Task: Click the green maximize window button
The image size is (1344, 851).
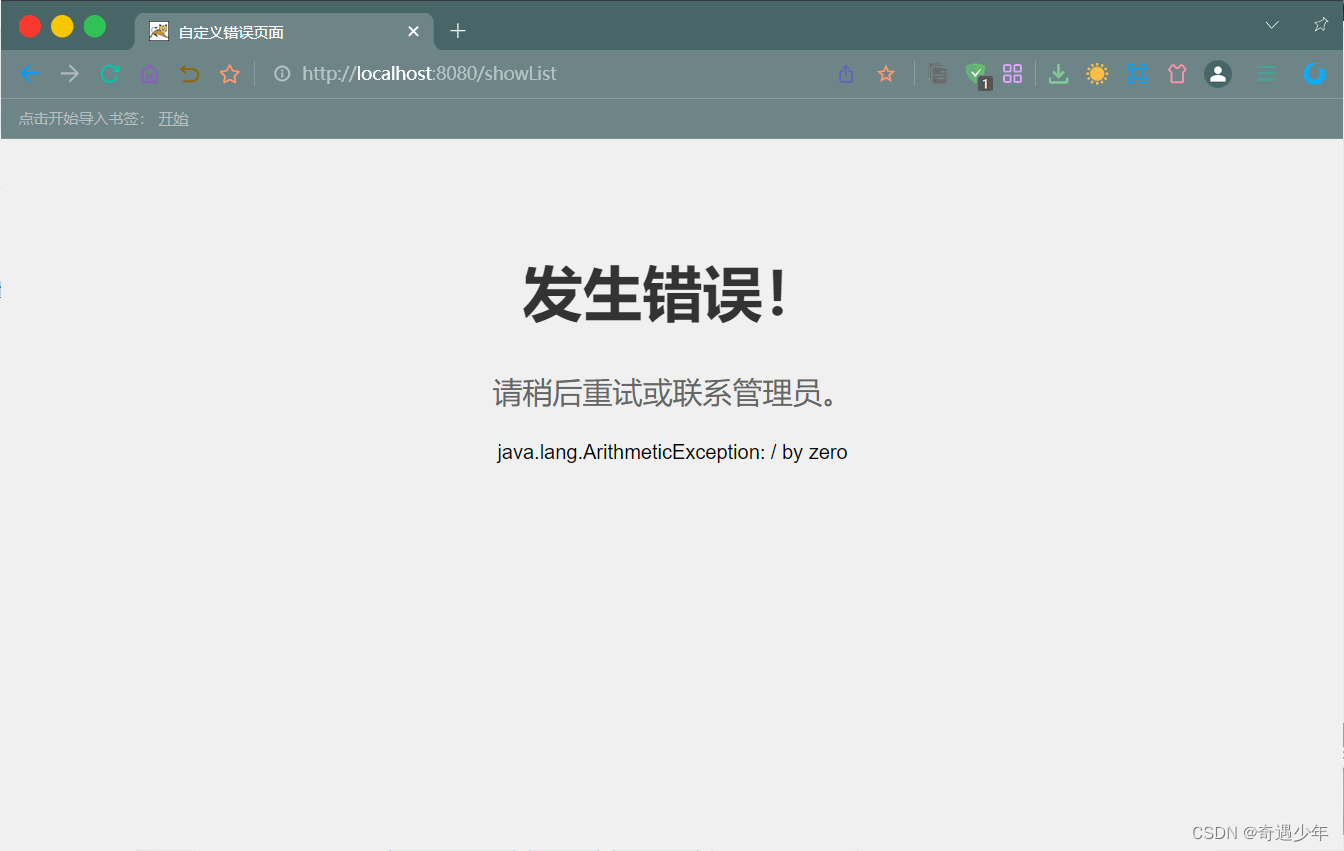Action: [95, 27]
